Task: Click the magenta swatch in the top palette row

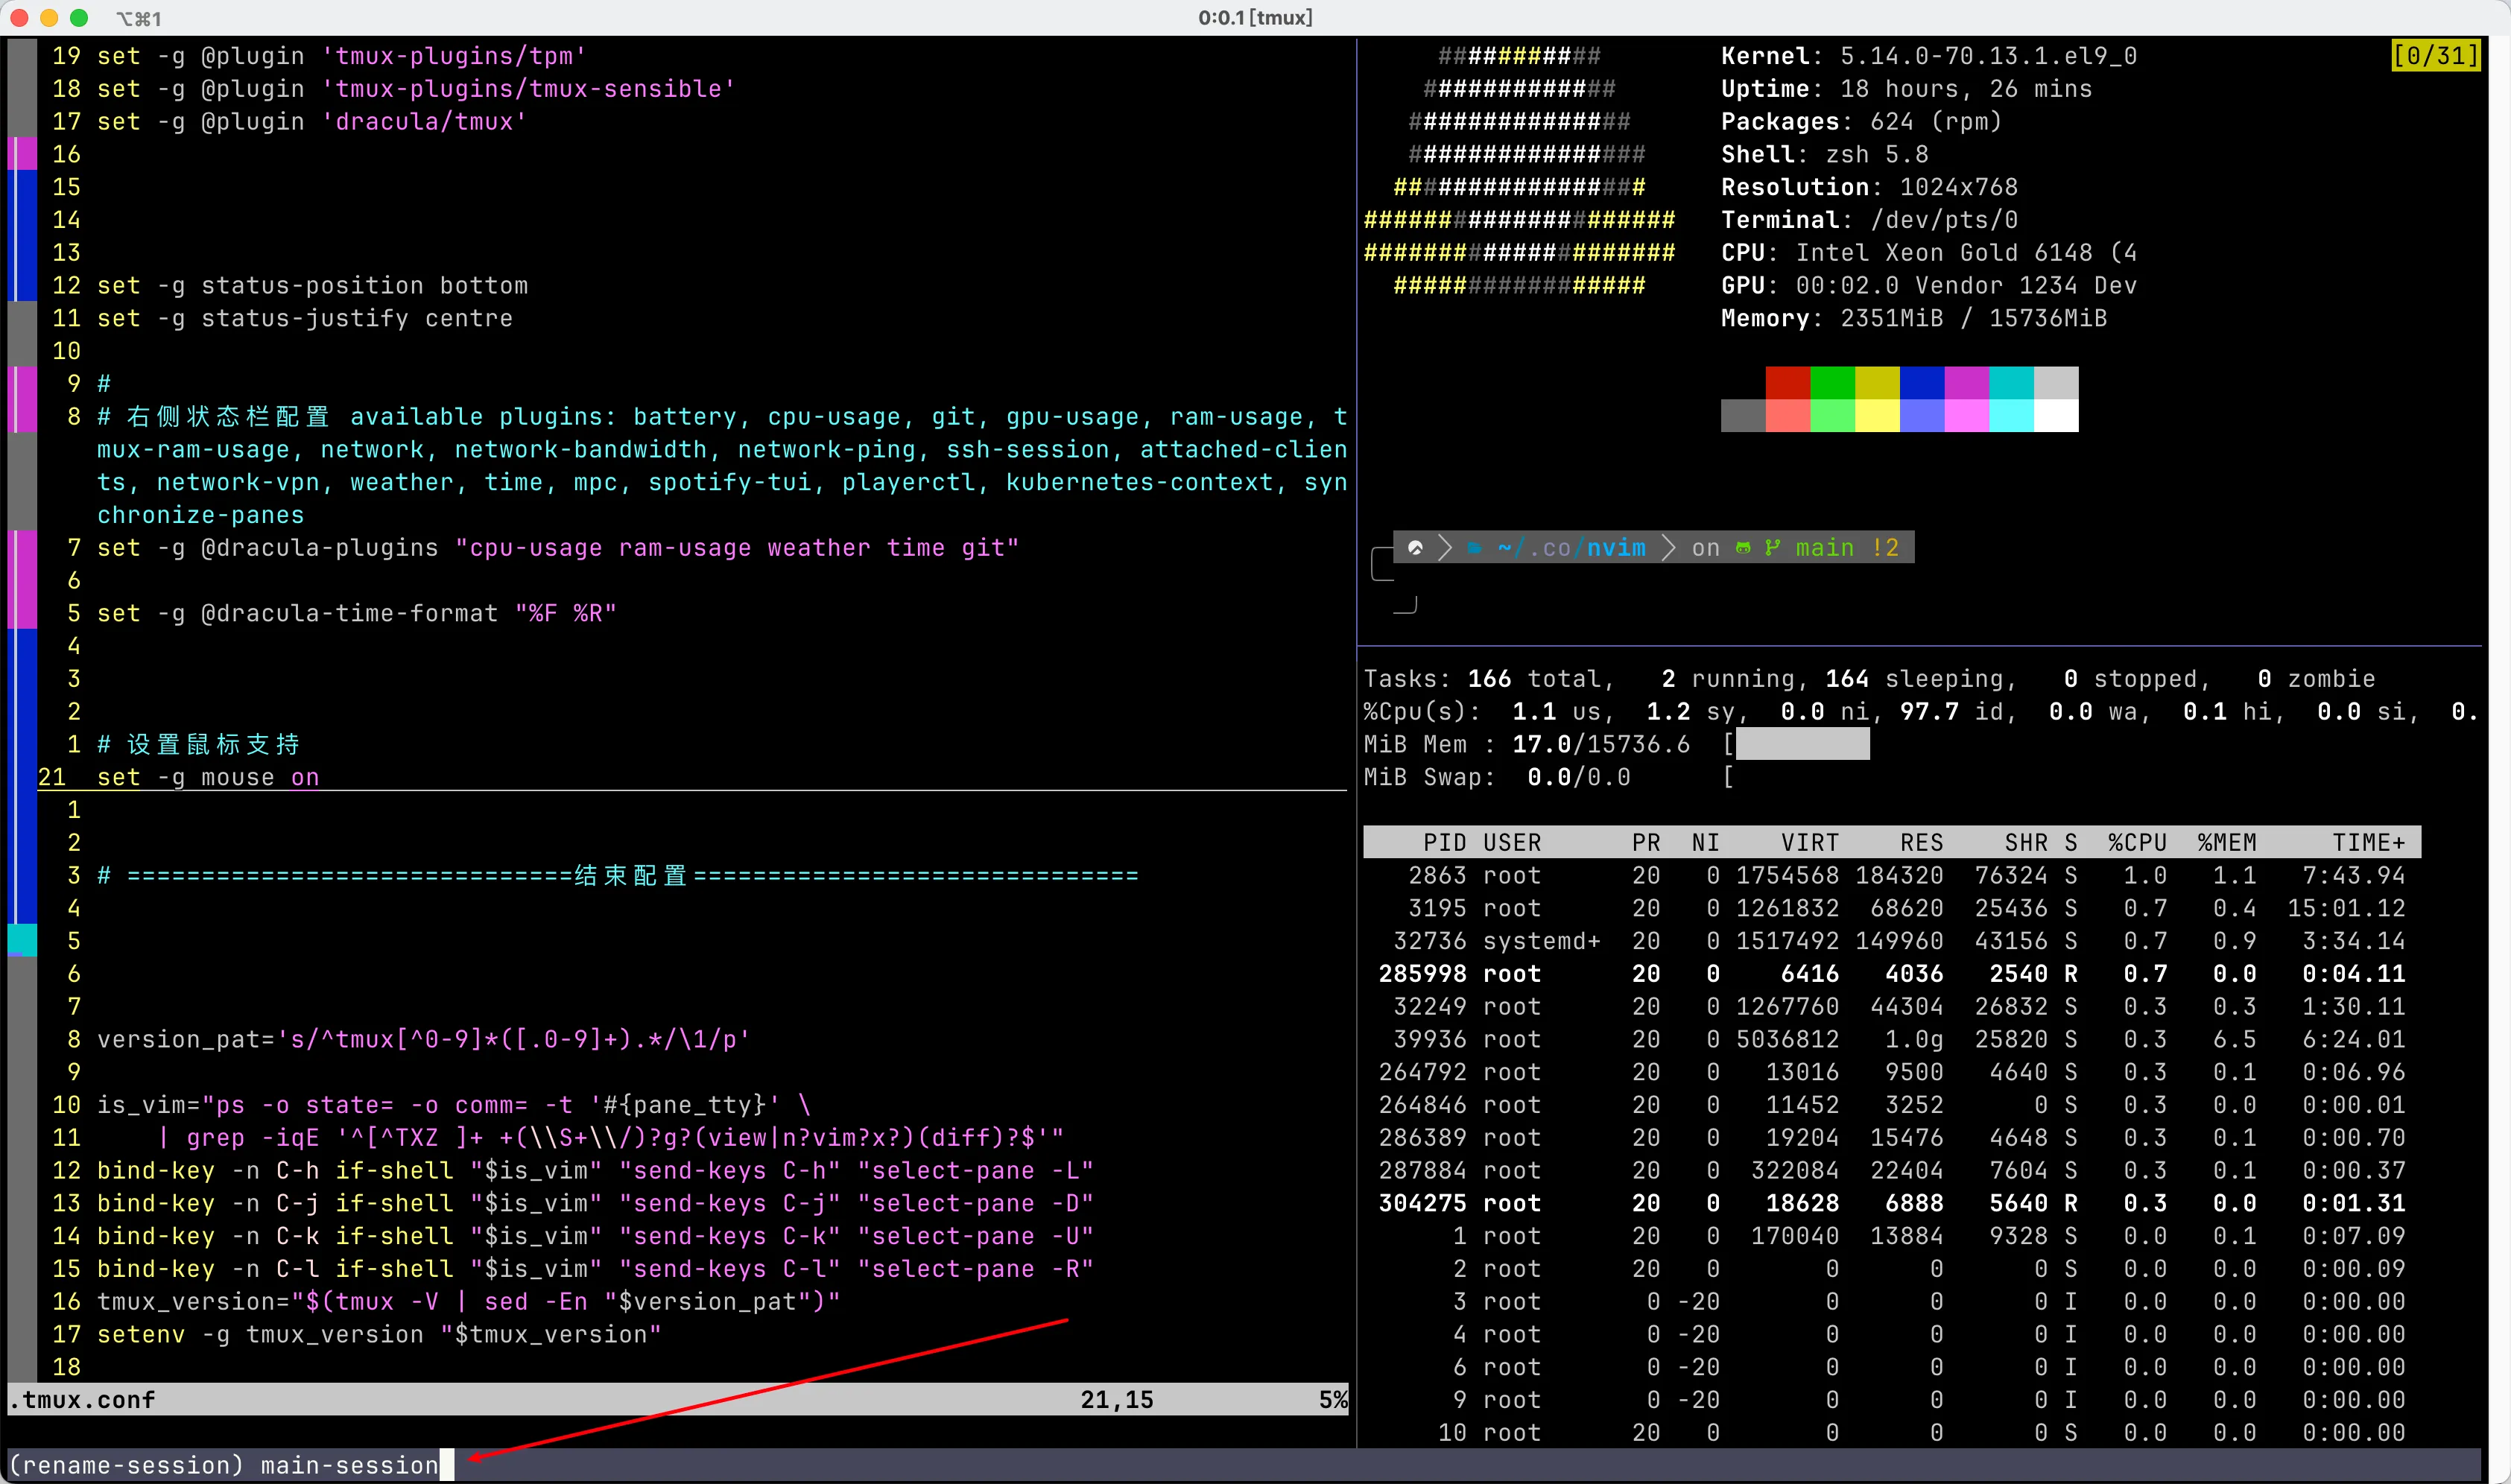Action: pyautogui.click(x=1967, y=383)
